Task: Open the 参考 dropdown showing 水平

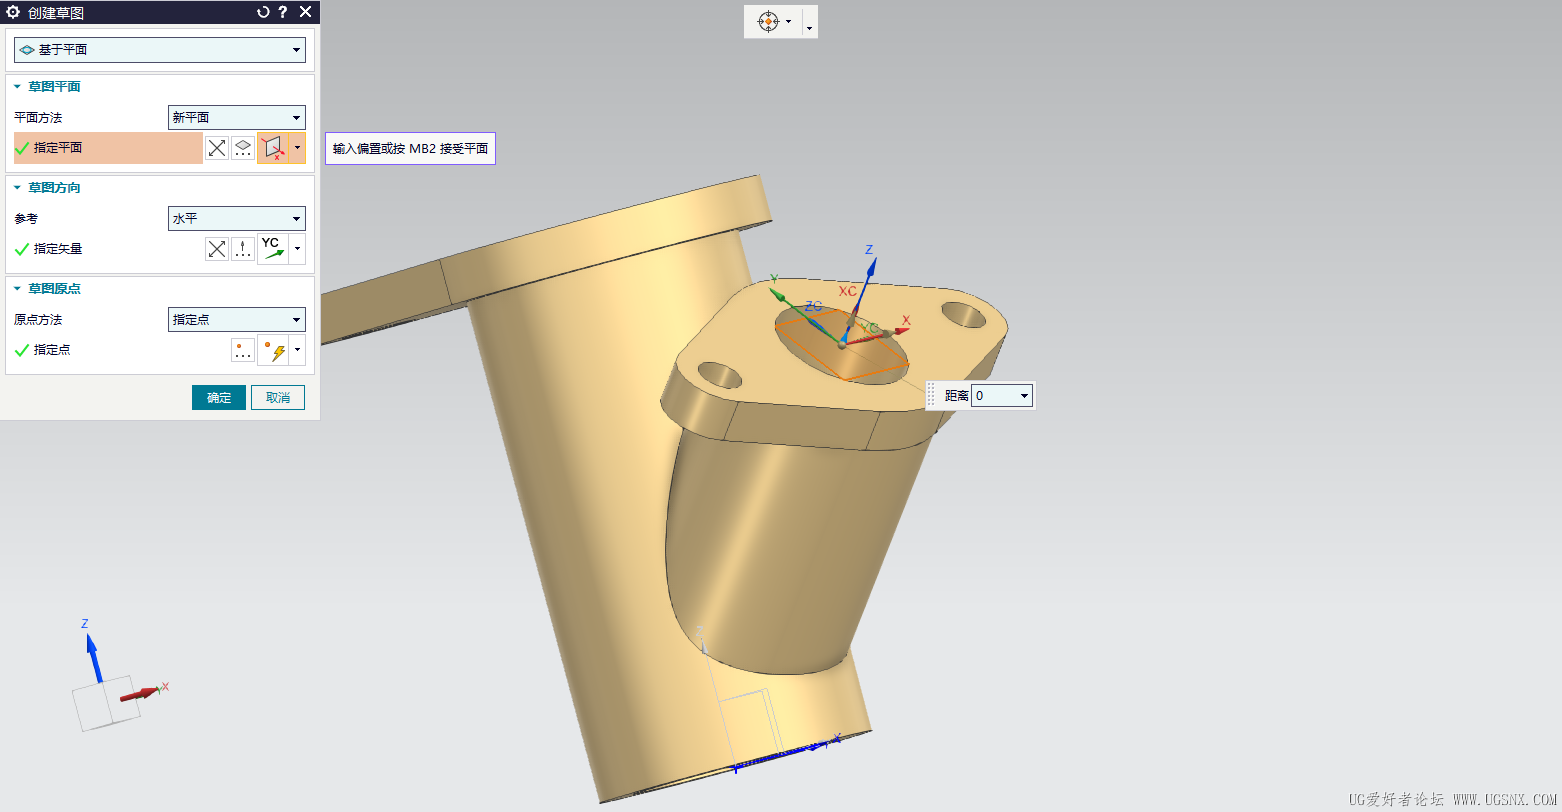Action: [x=298, y=218]
